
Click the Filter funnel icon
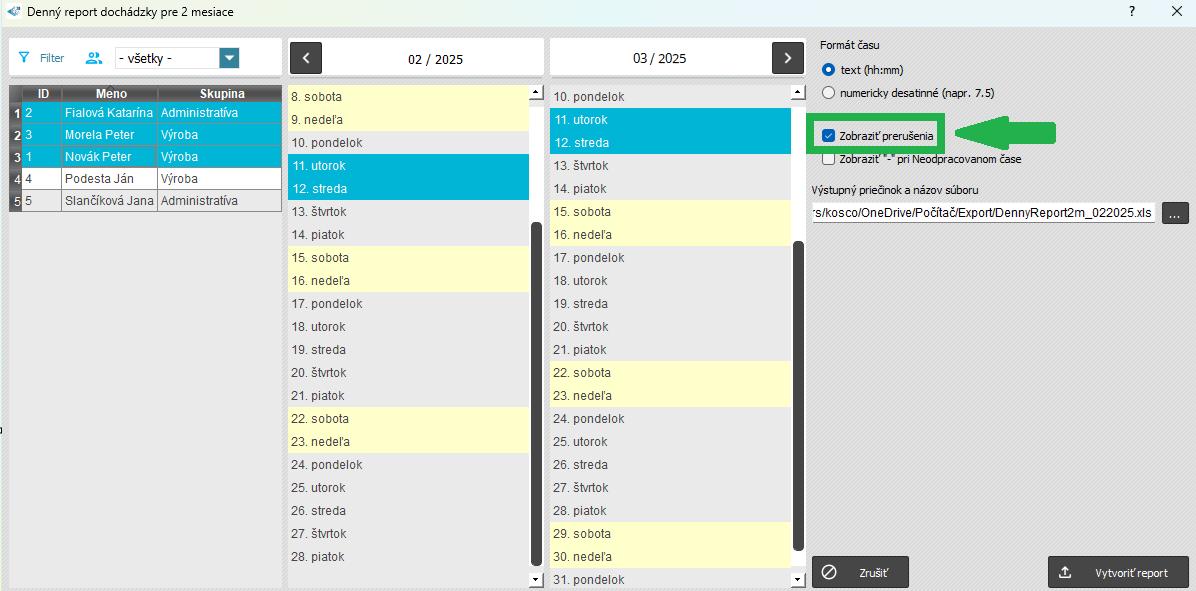(24, 58)
